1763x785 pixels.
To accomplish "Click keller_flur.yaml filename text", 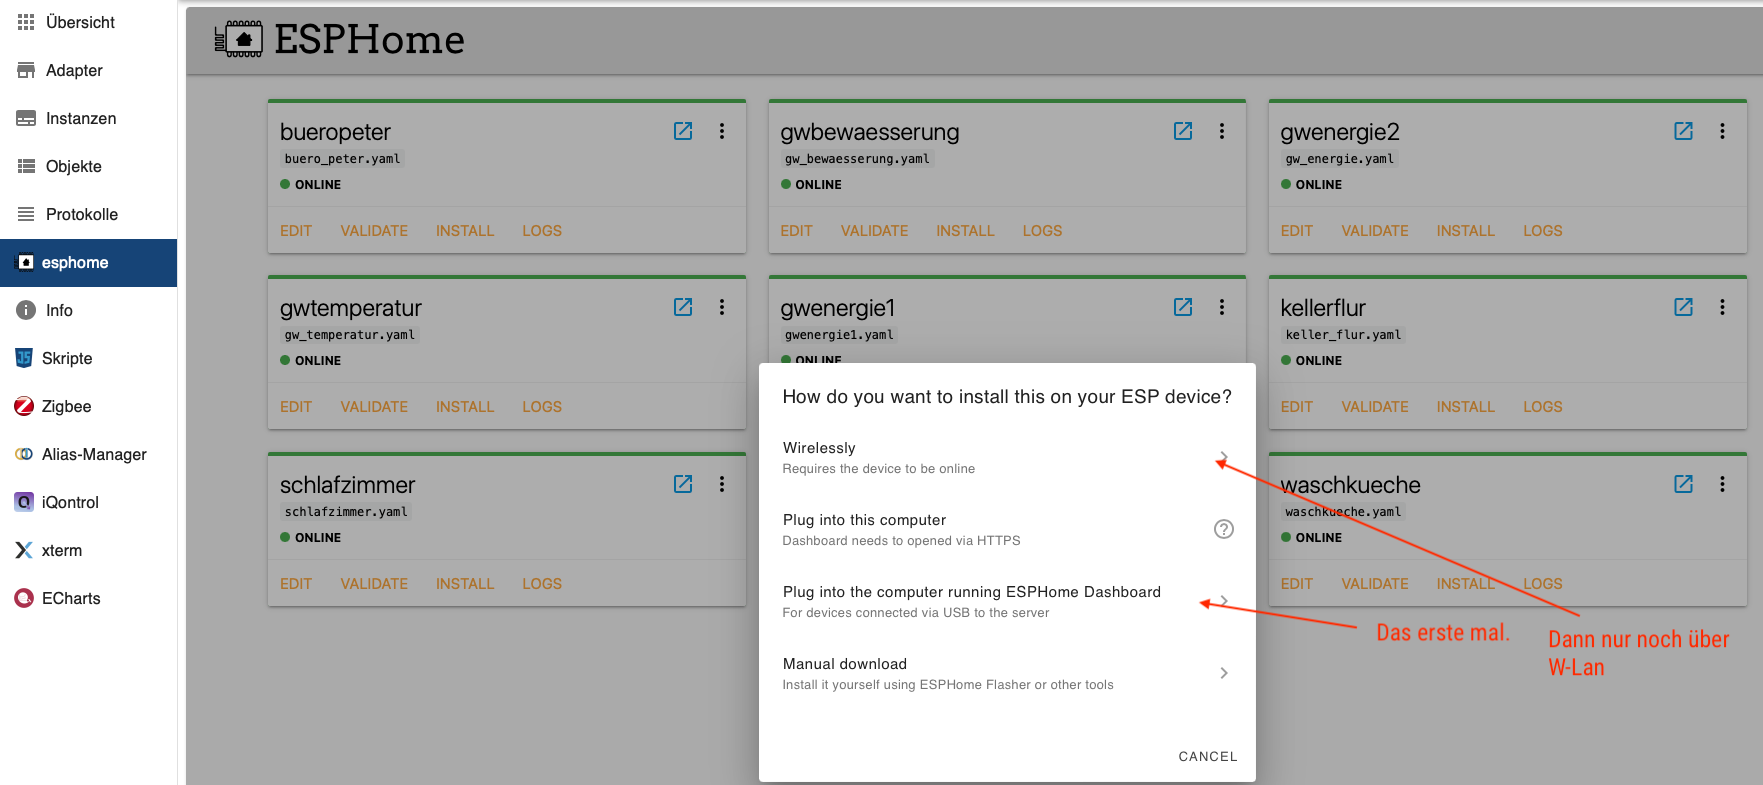I will (x=1343, y=335).
